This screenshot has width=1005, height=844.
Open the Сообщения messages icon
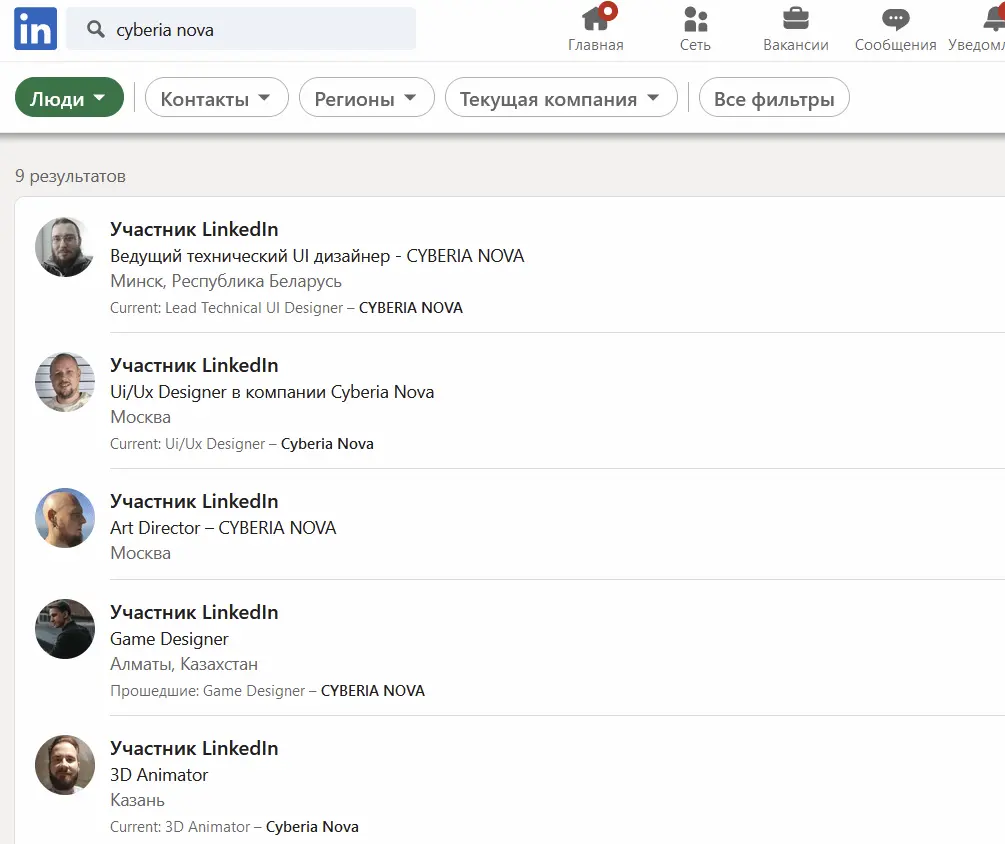[x=895, y=19]
